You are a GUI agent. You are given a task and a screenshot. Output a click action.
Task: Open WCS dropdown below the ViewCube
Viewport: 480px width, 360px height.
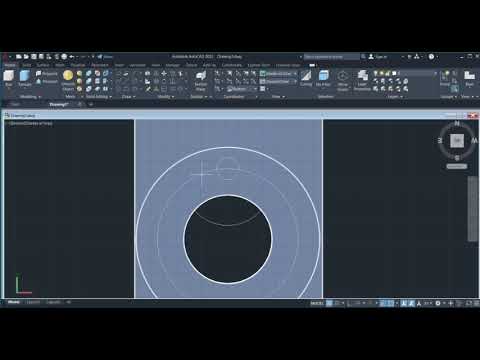tap(456, 166)
